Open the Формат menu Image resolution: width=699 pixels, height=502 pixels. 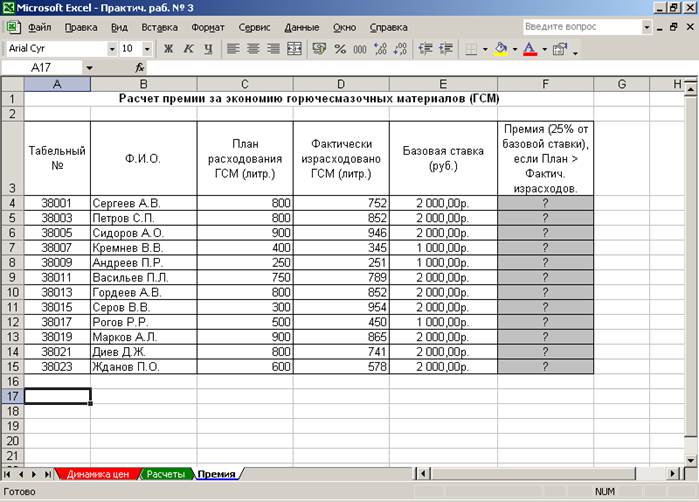(207, 27)
